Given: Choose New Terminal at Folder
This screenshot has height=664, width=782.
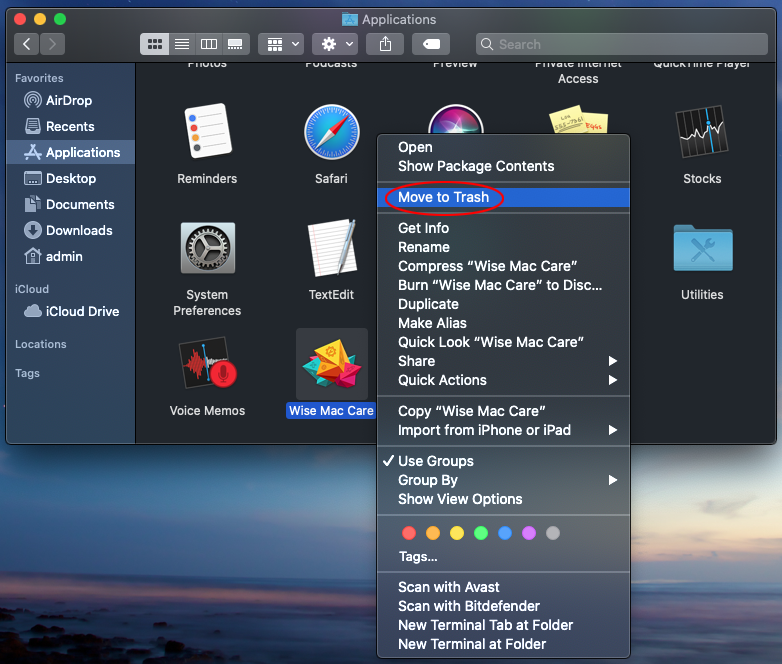Looking at the screenshot, I should (504, 644).
